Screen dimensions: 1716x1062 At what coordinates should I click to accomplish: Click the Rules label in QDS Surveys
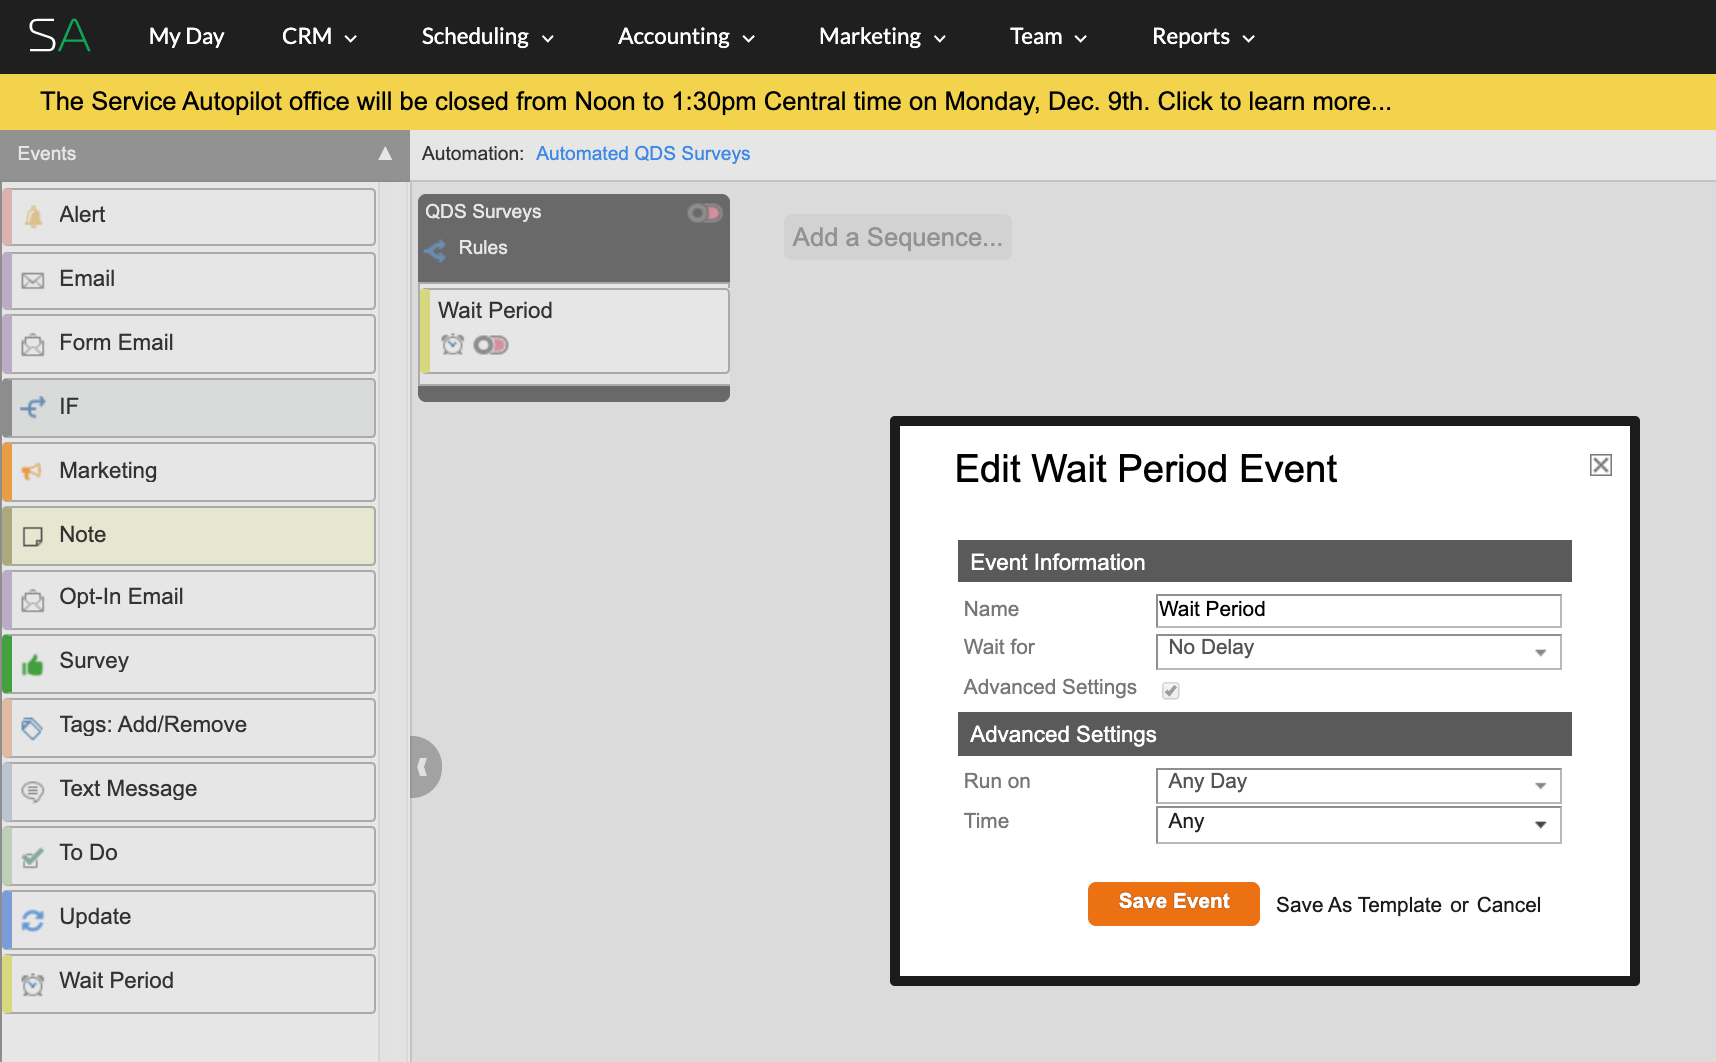(x=483, y=248)
